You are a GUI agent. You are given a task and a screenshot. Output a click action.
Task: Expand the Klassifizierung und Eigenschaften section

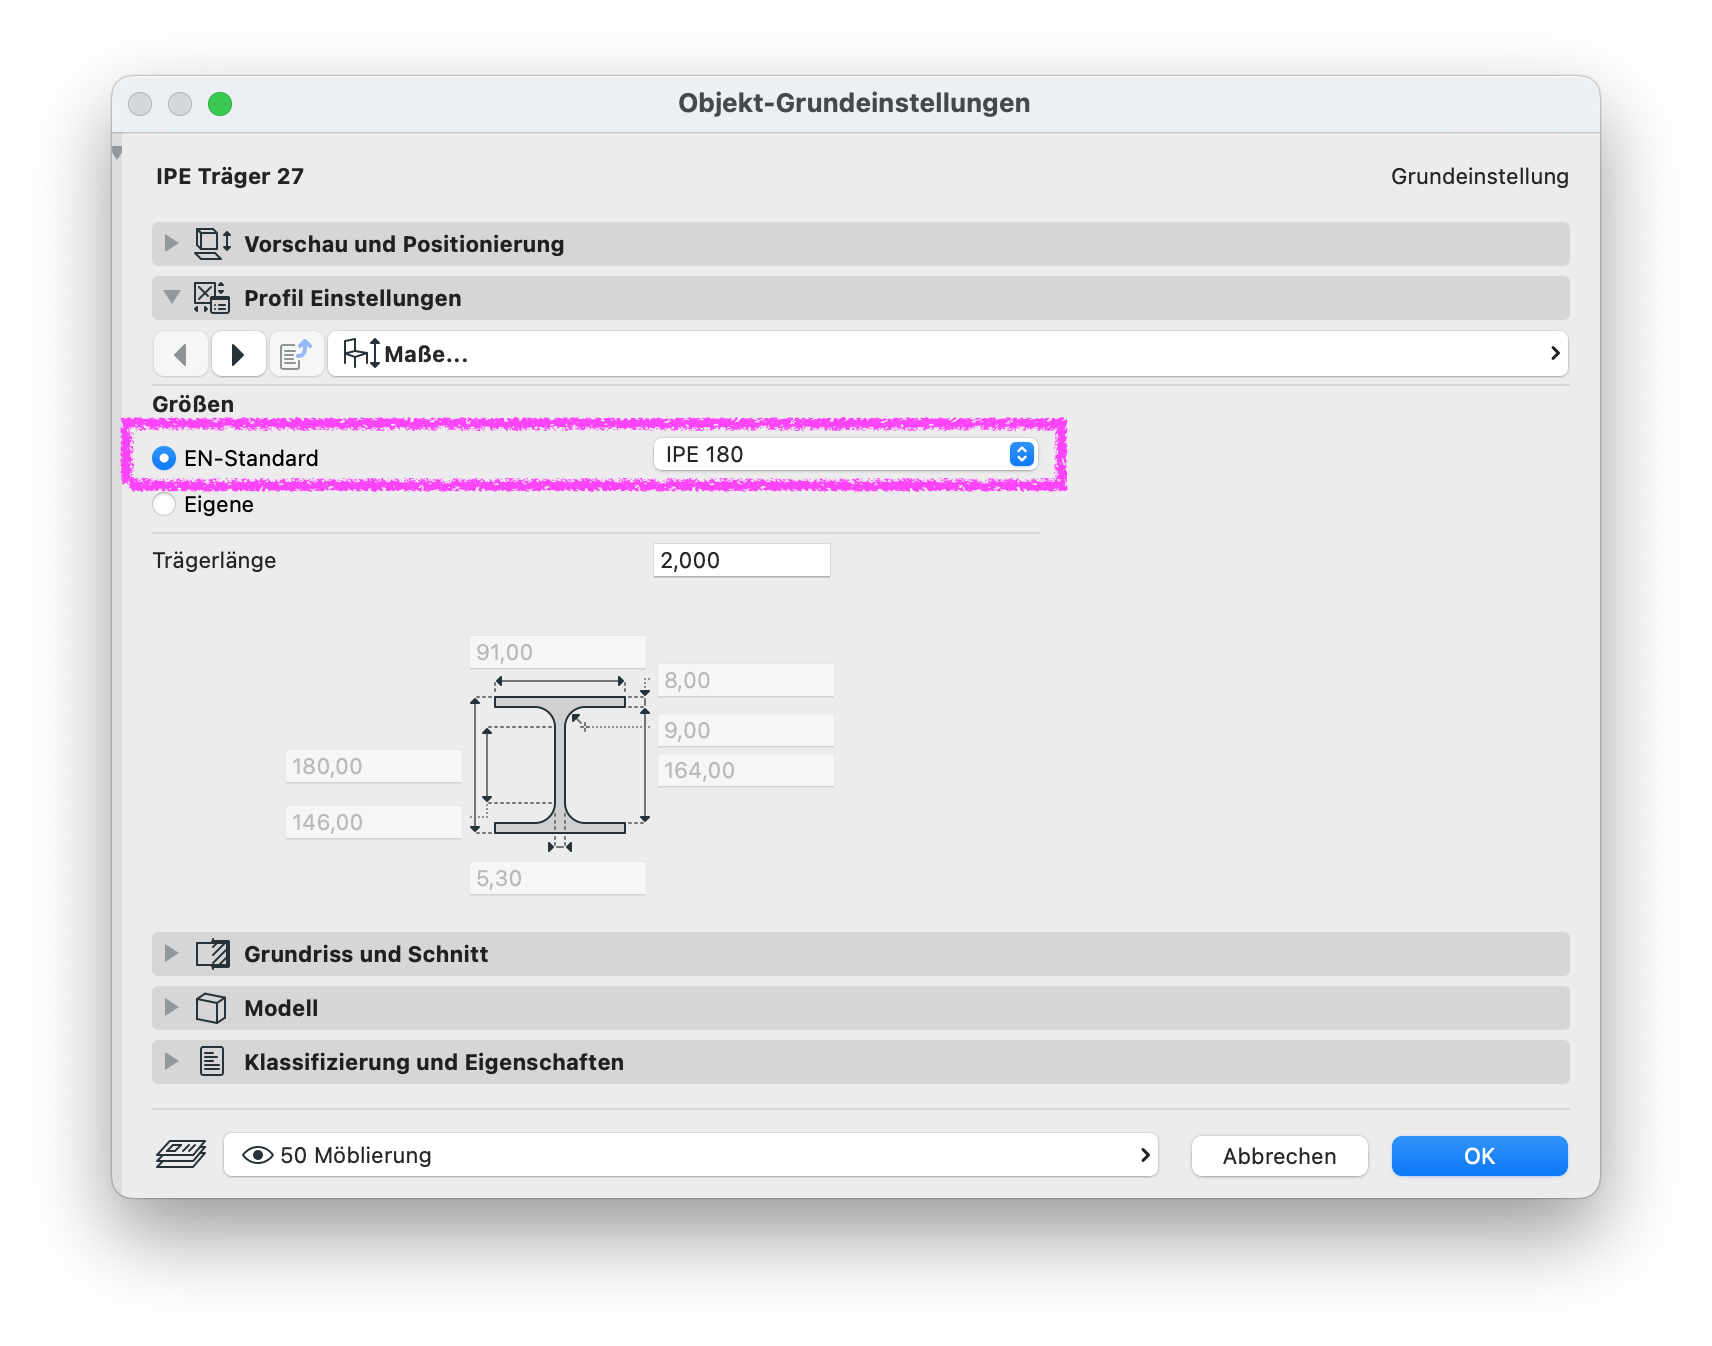[171, 1061]
